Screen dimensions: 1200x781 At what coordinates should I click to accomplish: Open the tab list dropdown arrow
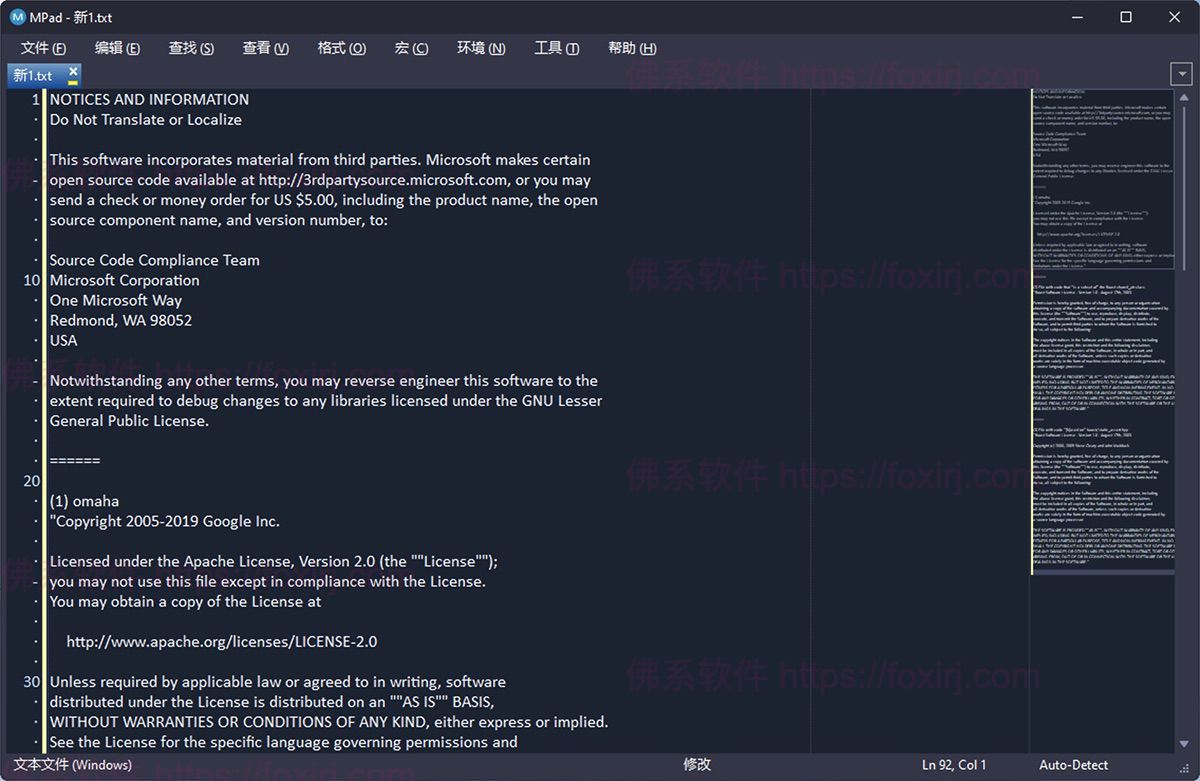coord(1181,73)
